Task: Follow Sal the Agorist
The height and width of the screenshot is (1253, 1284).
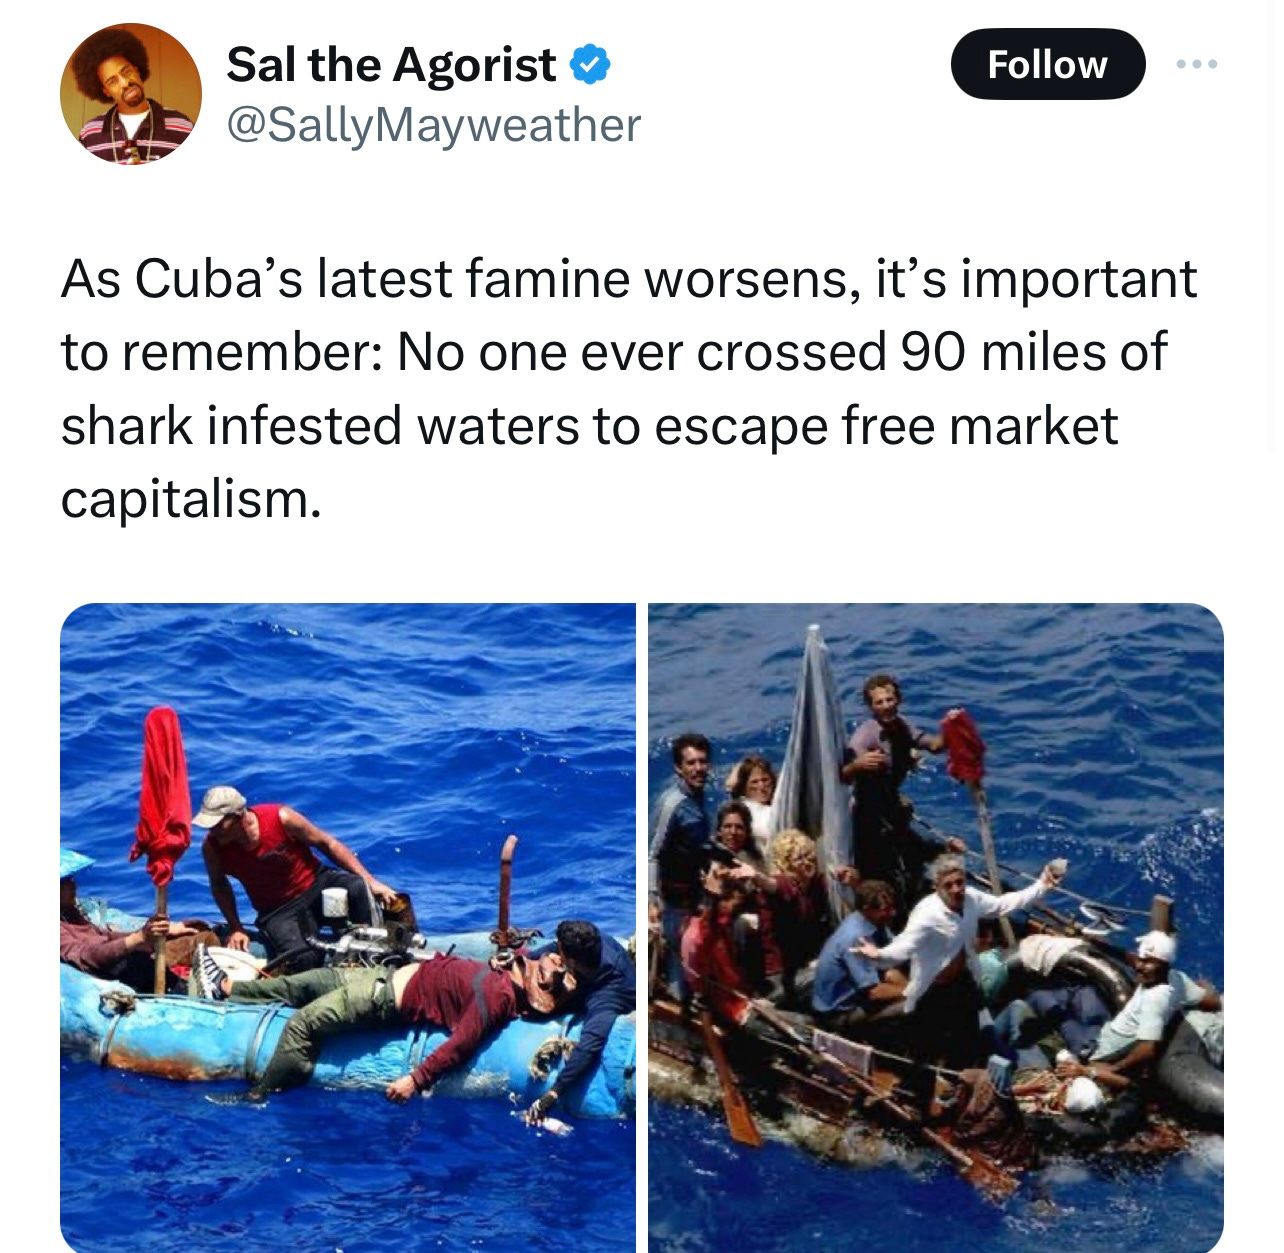Action: pos(1047,64)
